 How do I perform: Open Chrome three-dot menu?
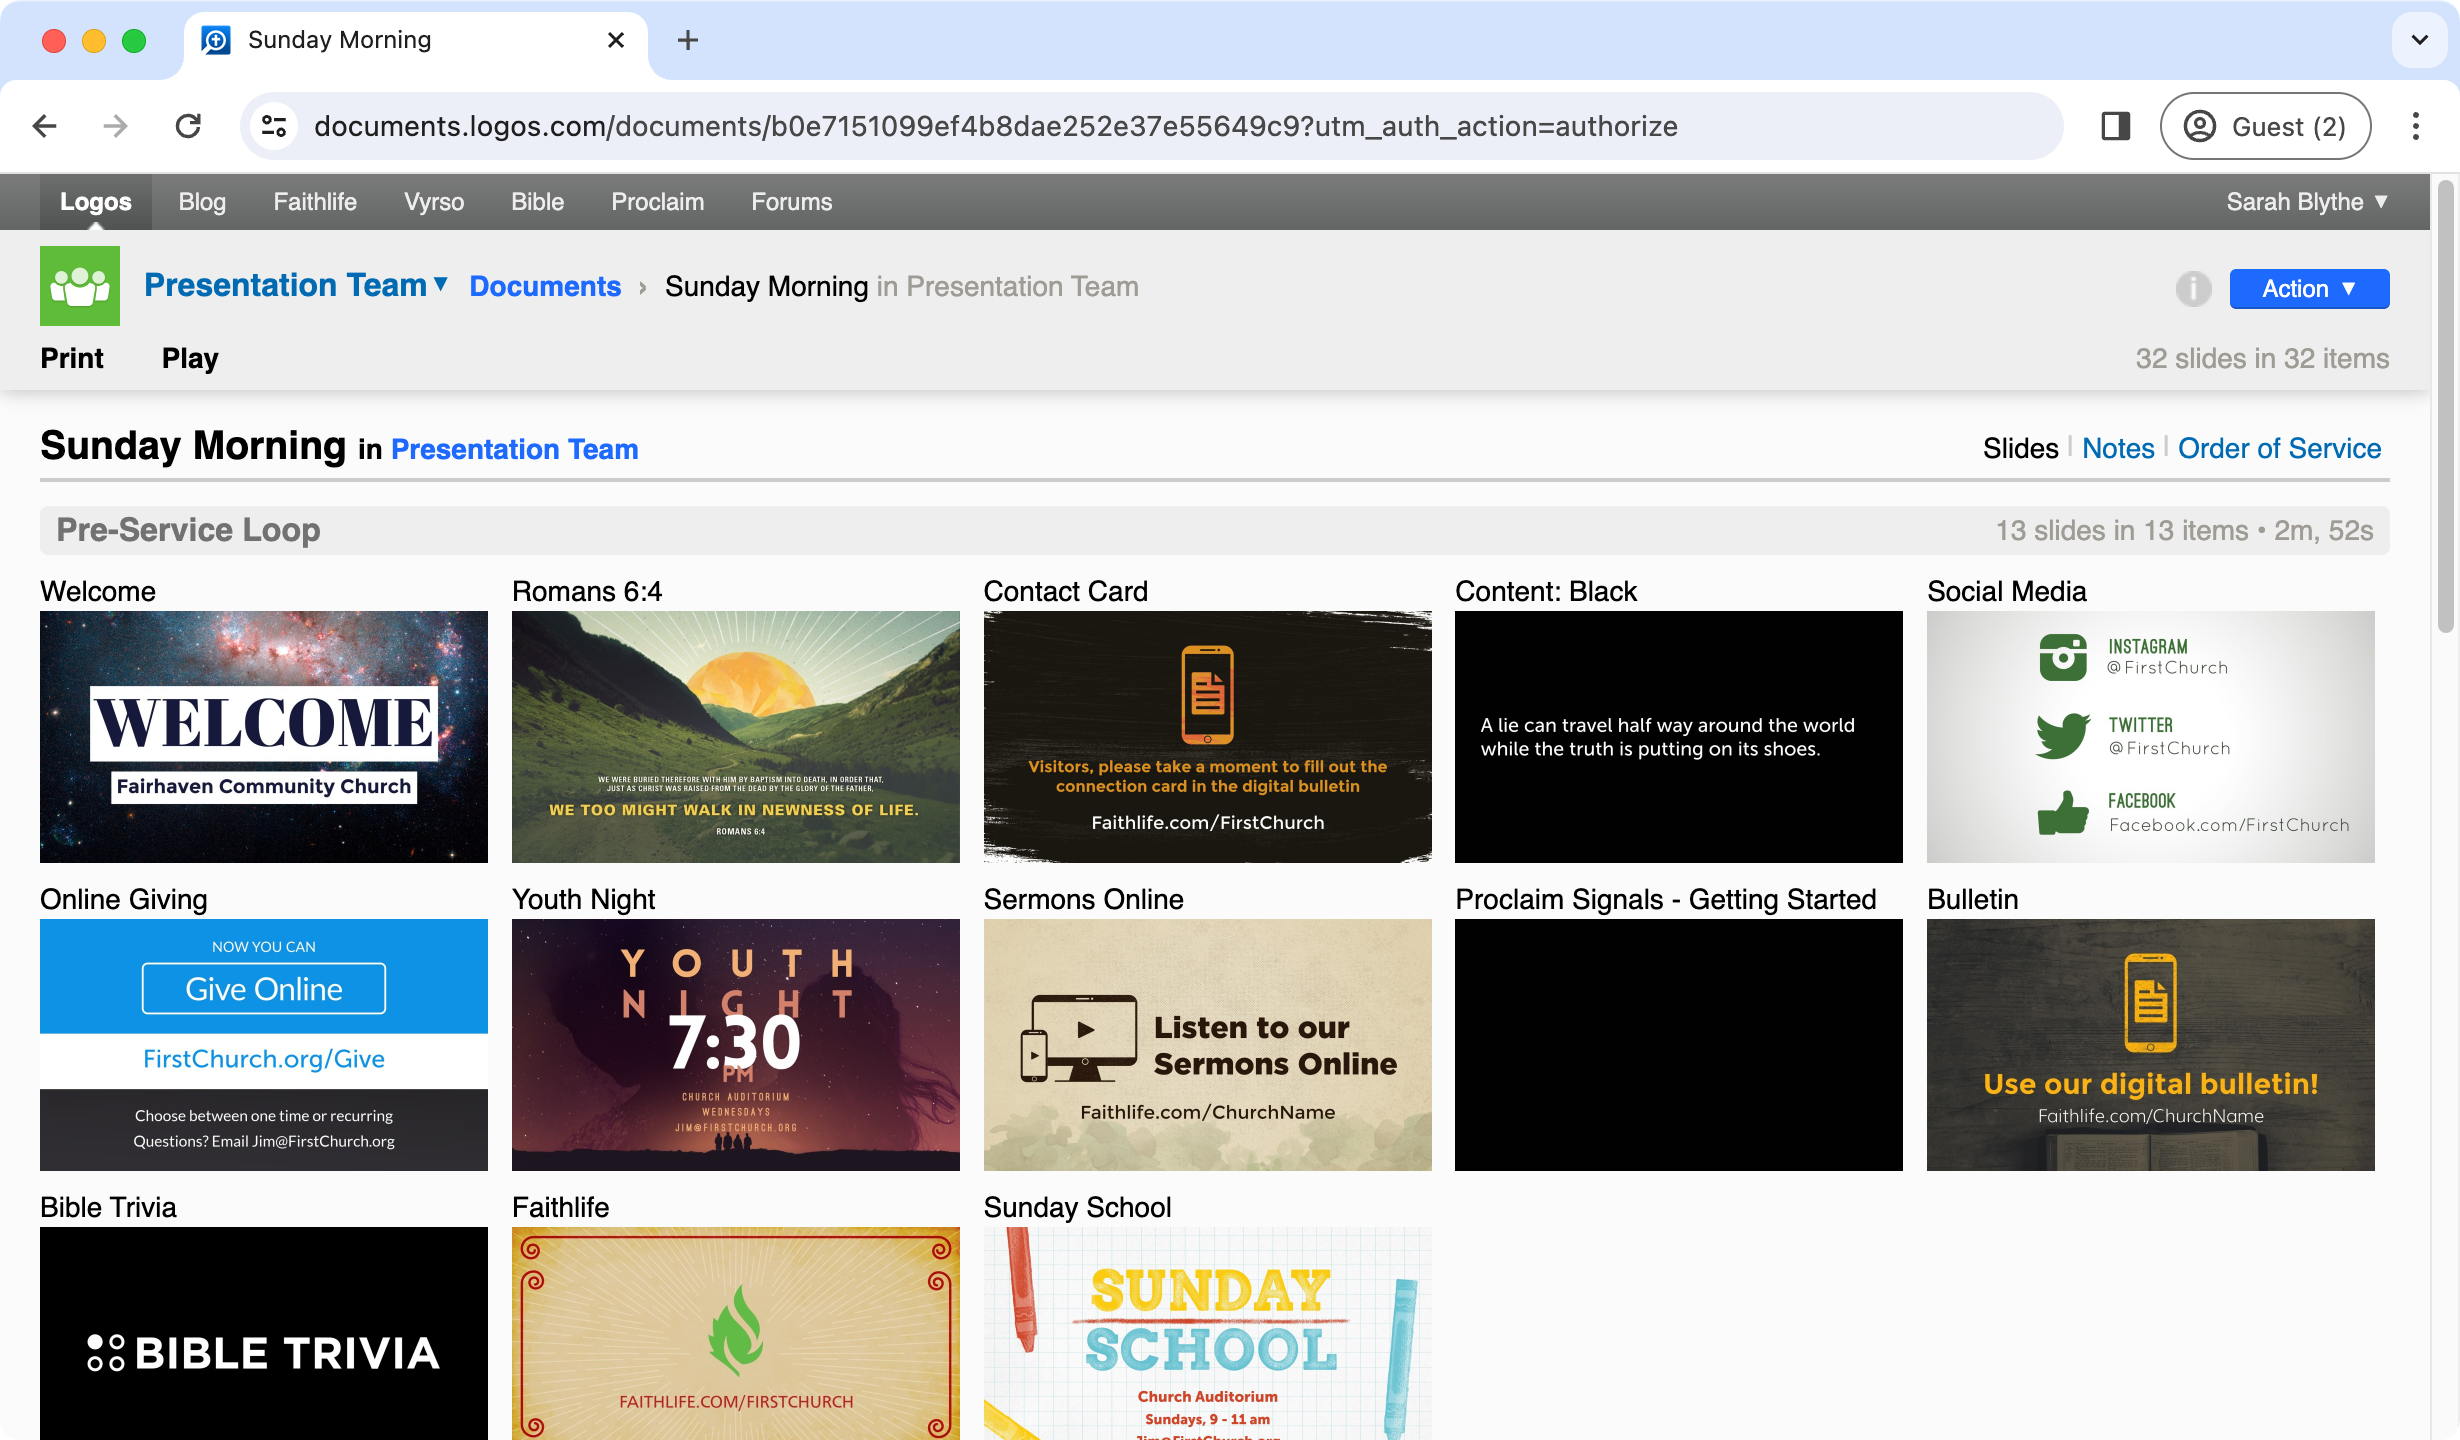tap(2415, 126)
